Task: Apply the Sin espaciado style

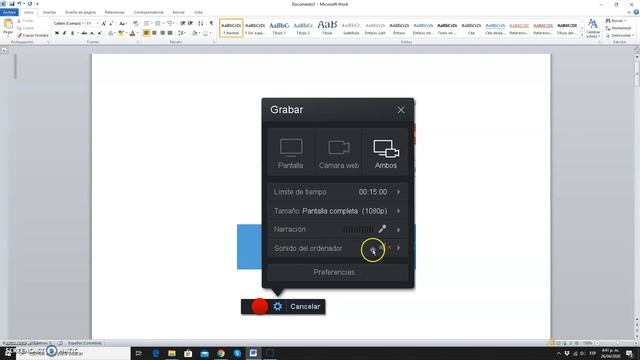Action: pyautogui.click(x=255, y=28)
